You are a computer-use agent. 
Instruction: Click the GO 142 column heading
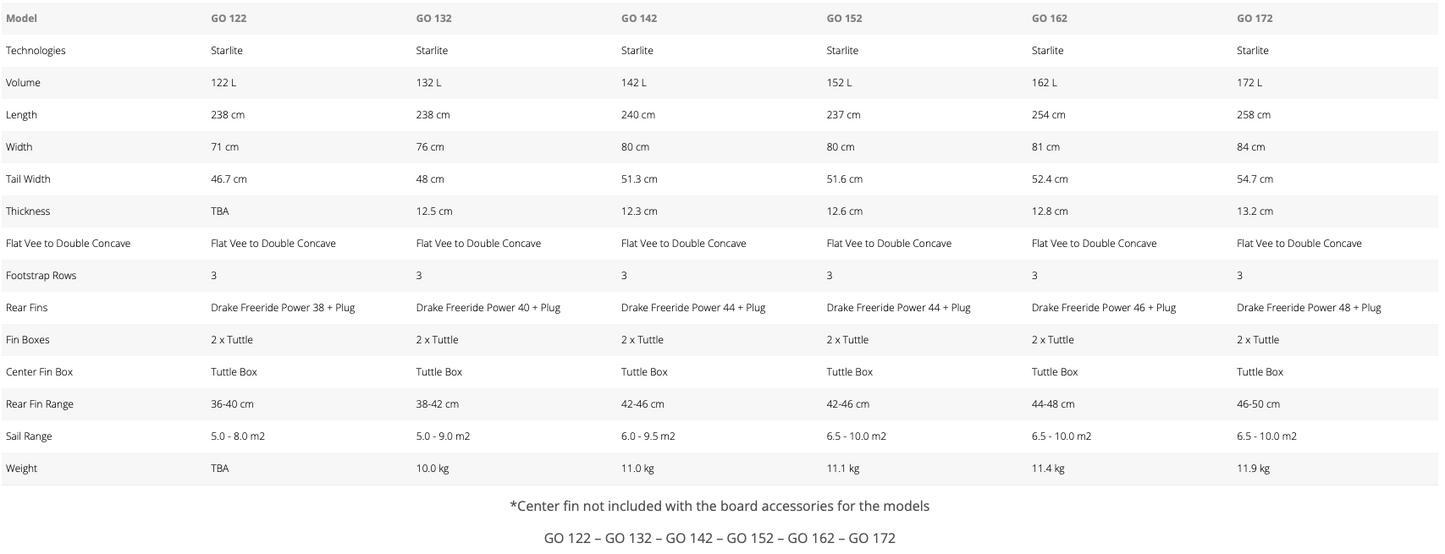point(639,18)
